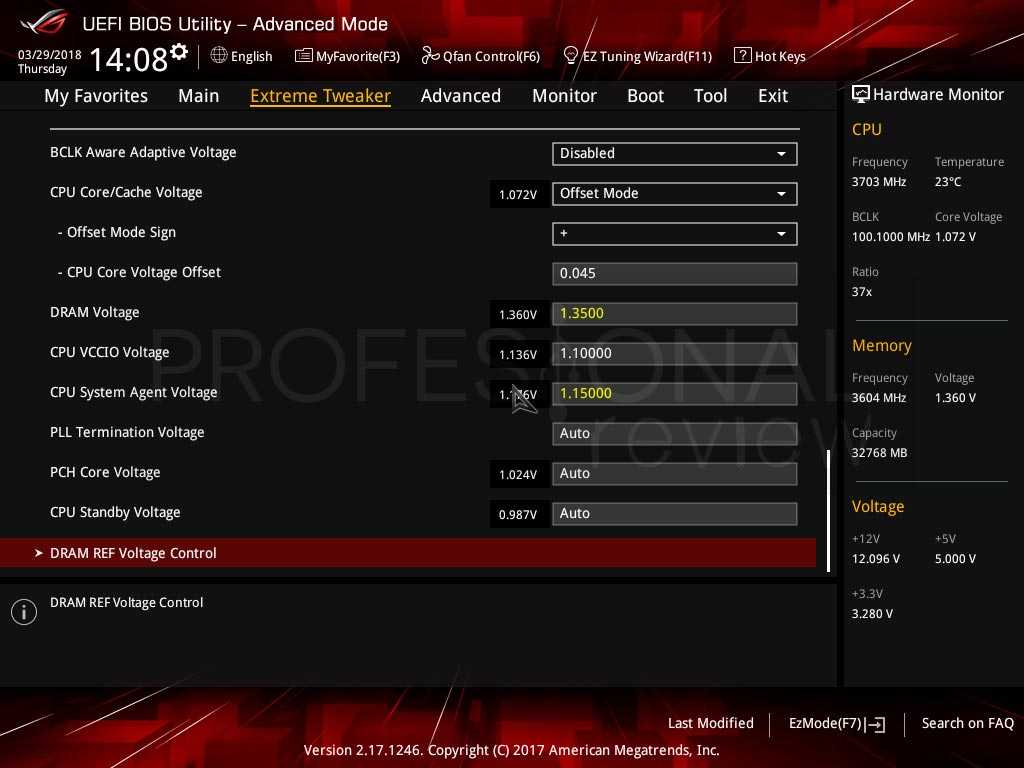
Task: Open the Monitor tab
Action: click(x=564, y=96)
